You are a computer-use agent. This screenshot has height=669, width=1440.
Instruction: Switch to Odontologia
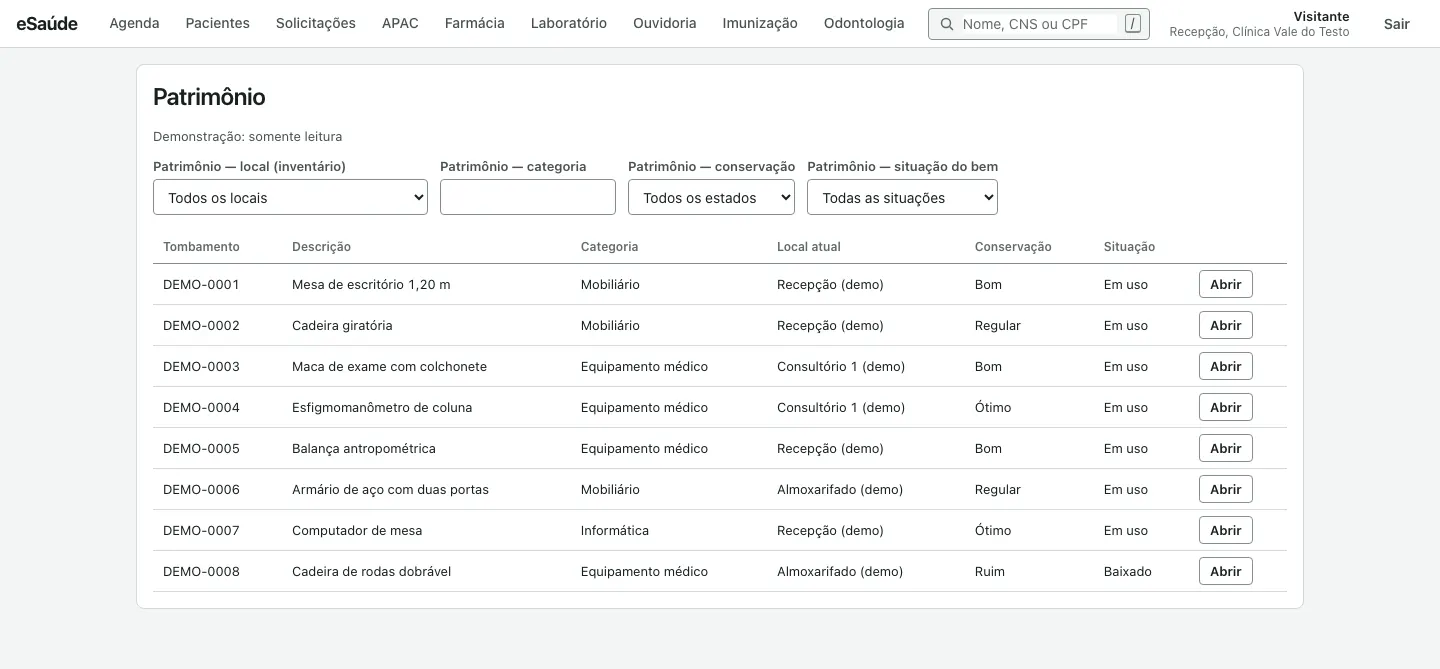(x=864, y=23)
